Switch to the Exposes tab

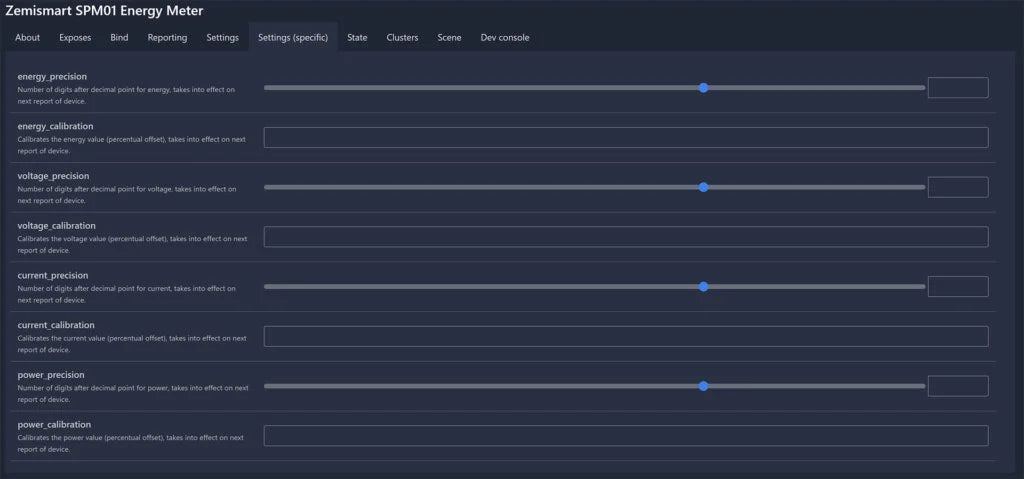click(75, 38)
